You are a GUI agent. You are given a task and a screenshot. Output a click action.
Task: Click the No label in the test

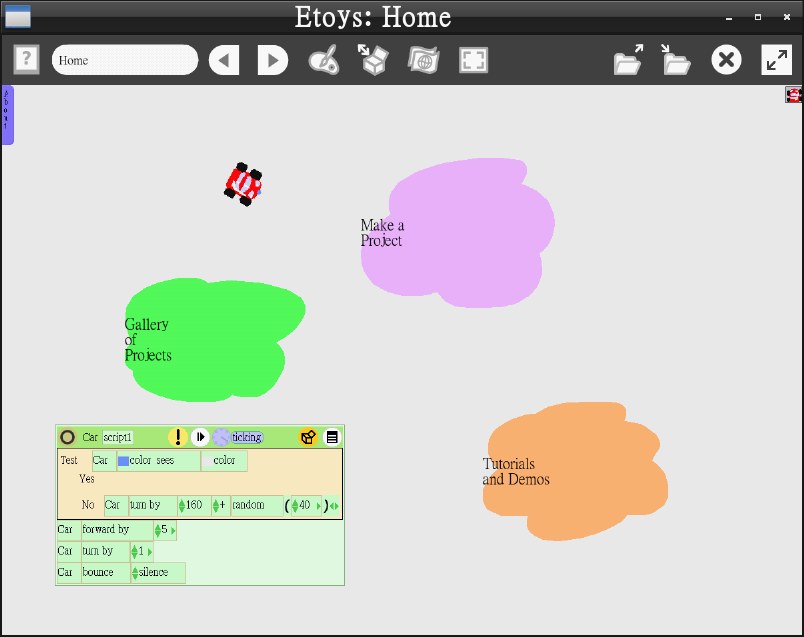88,505
